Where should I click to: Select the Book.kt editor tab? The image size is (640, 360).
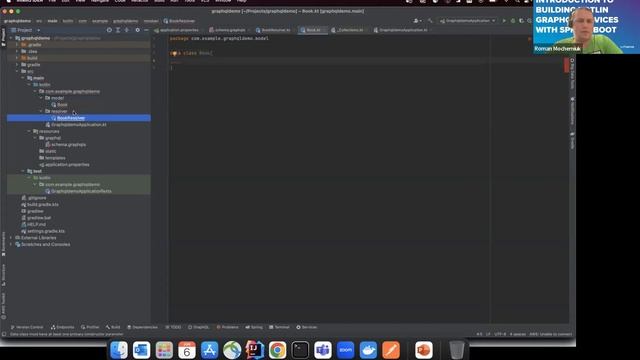coord(312,30)
